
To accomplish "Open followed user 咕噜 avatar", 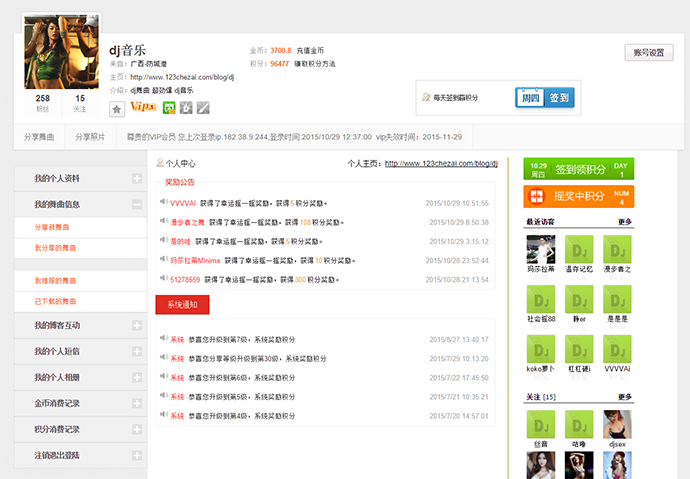I will (579, 424).
